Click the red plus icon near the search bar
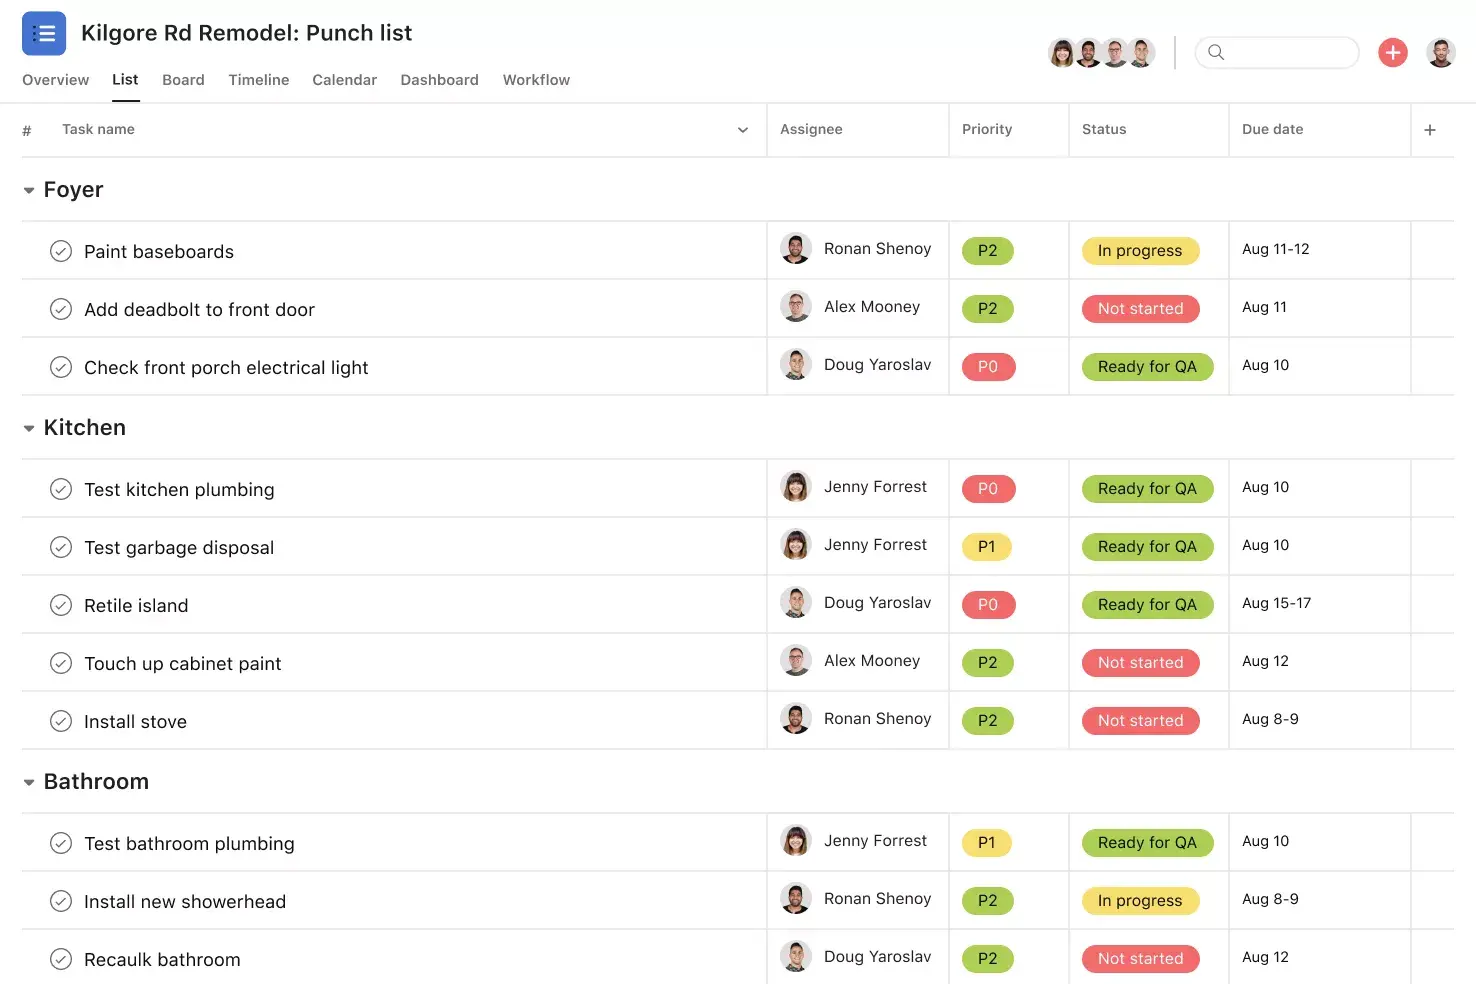Image resolution: width=1476 pixels, height=984 pixels. click(1392, 52)
